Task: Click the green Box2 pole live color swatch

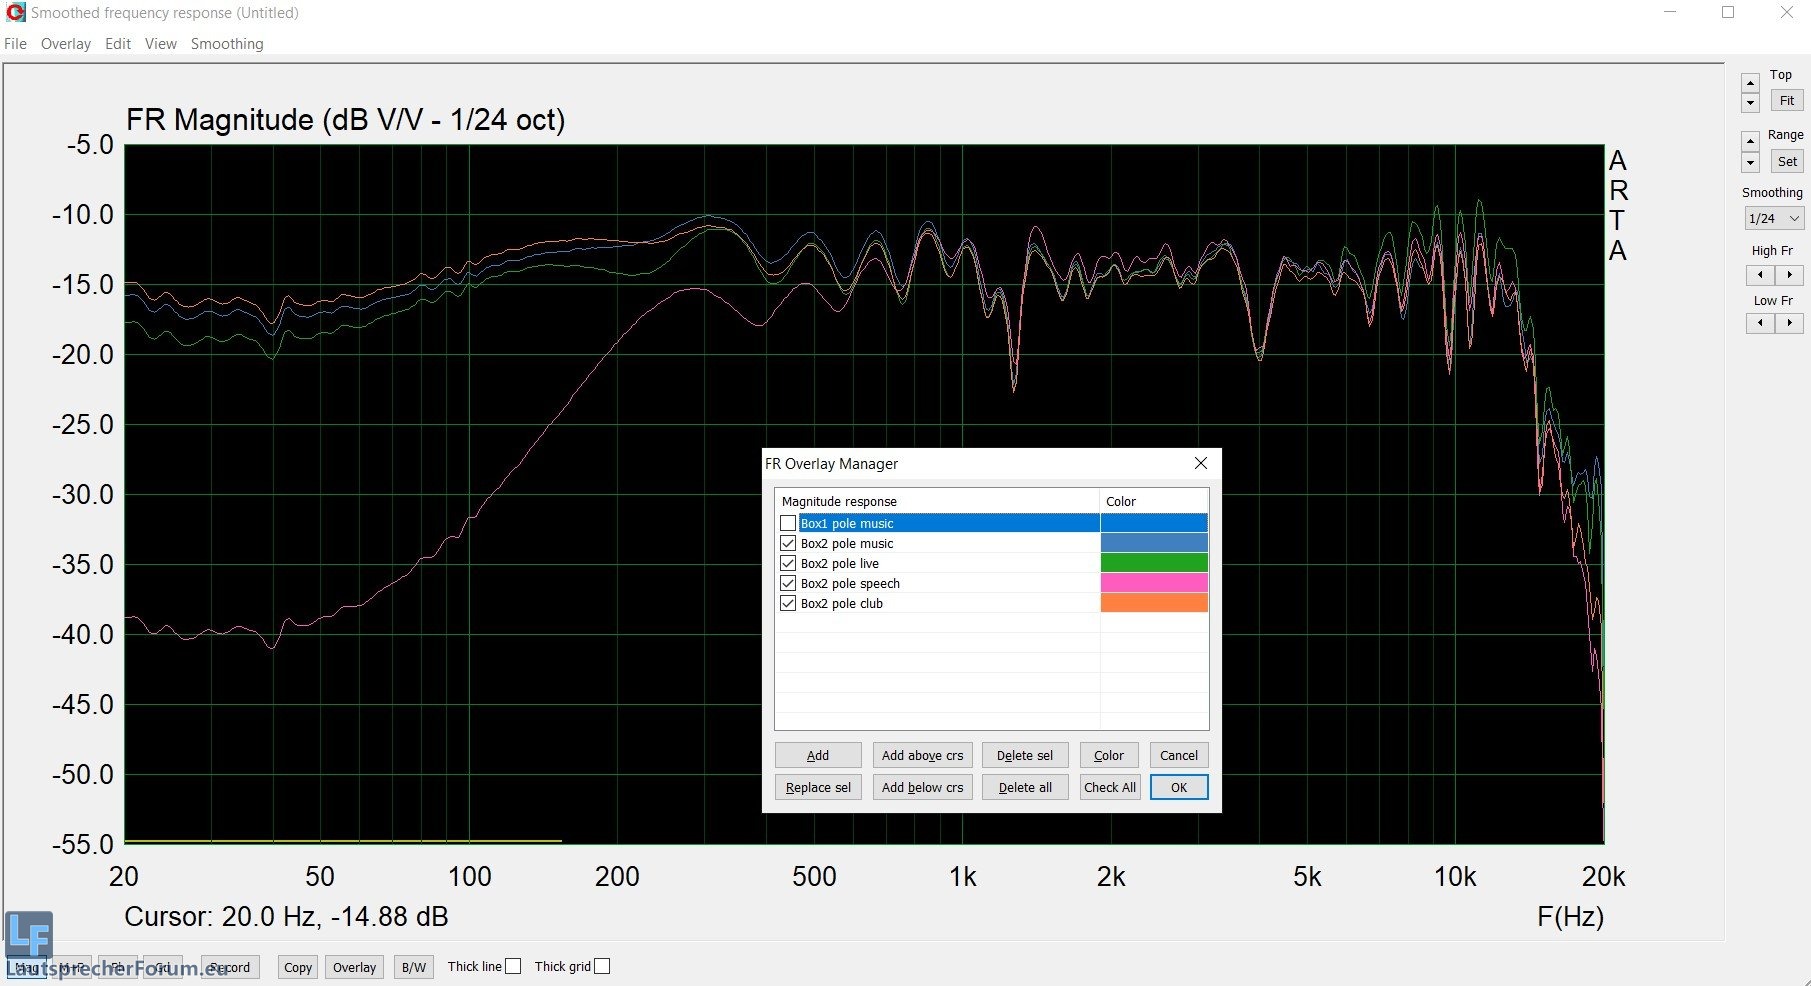Action: pos(1154,563)
